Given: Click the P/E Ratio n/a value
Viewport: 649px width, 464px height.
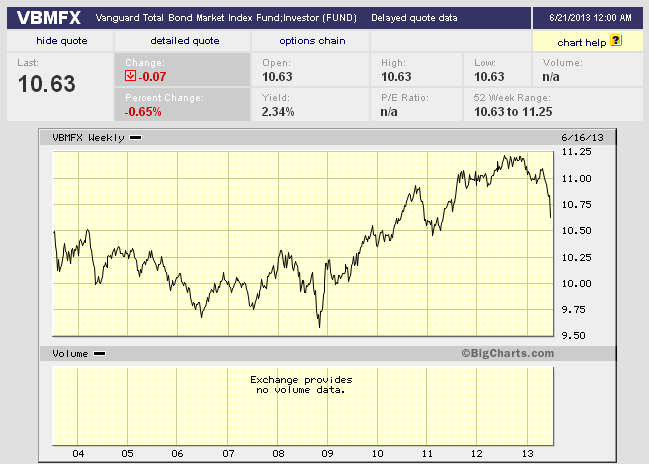Looking at the screenshot, I should (x=389, y=112).
